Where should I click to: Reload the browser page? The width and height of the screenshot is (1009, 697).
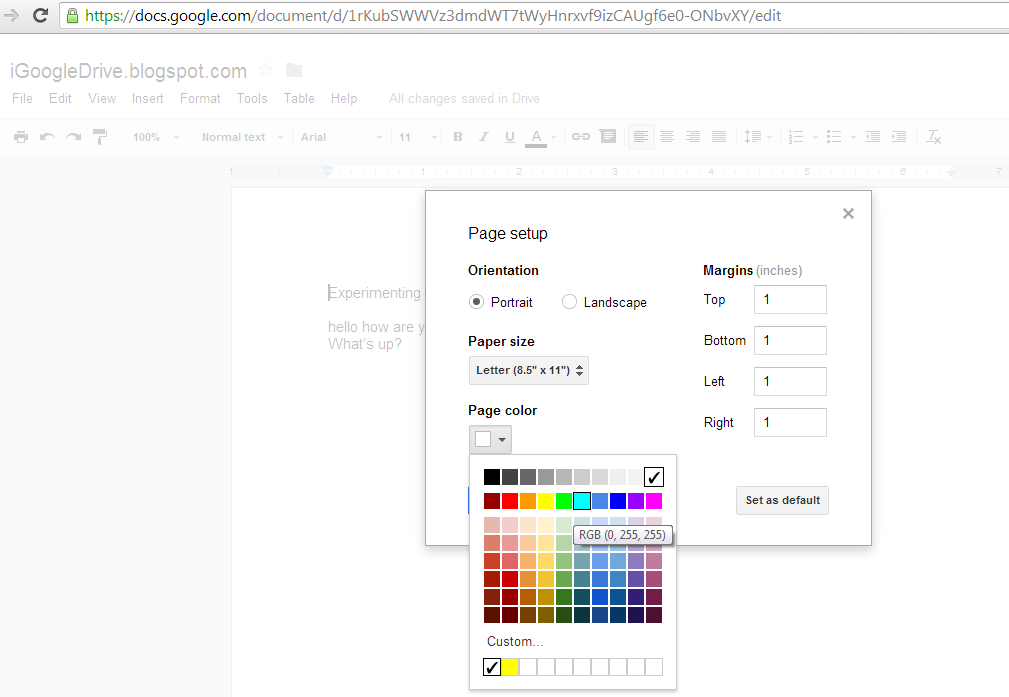point(41,15)
